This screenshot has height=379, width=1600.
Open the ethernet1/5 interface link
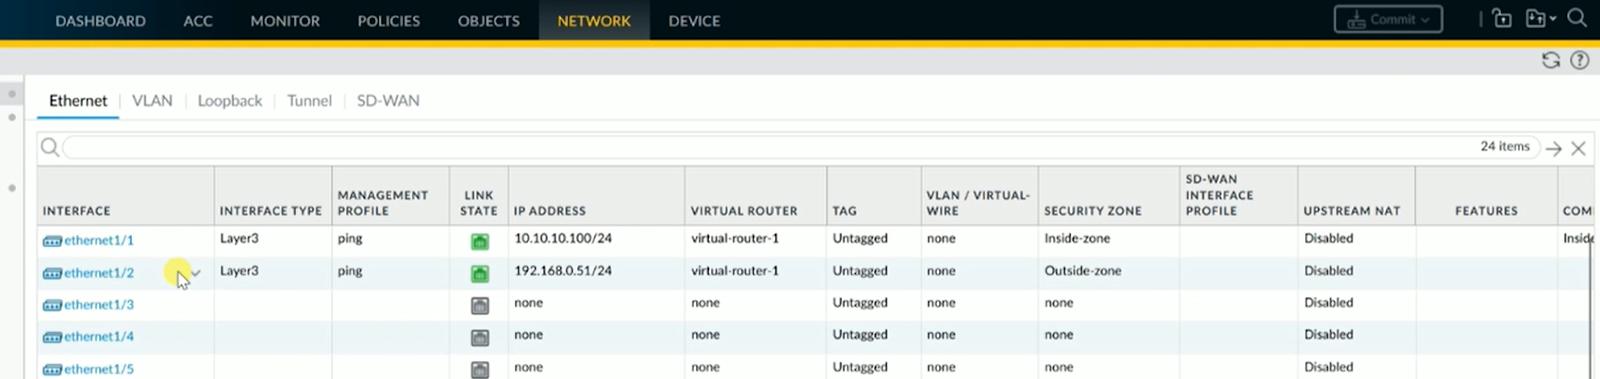[99, 369]
